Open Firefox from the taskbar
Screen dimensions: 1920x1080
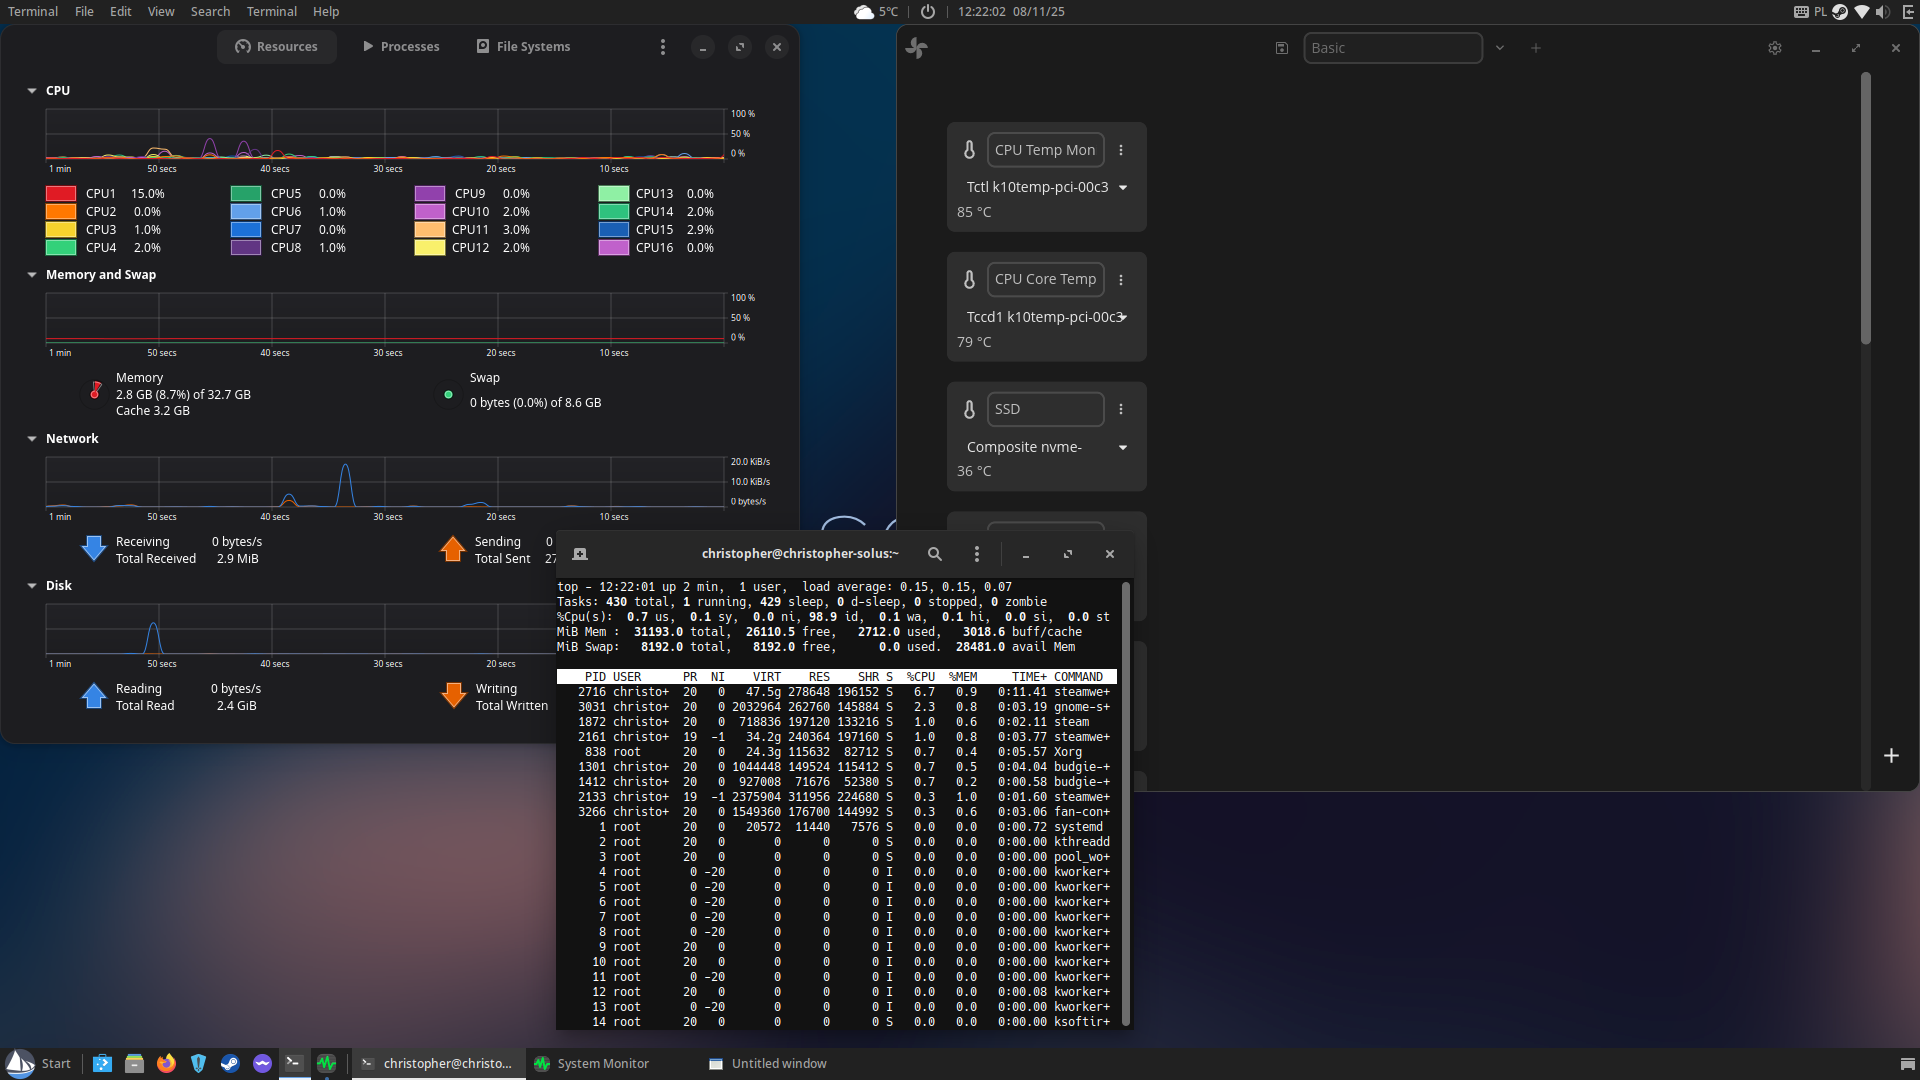pyautogui.click(x=166, y=1063)
